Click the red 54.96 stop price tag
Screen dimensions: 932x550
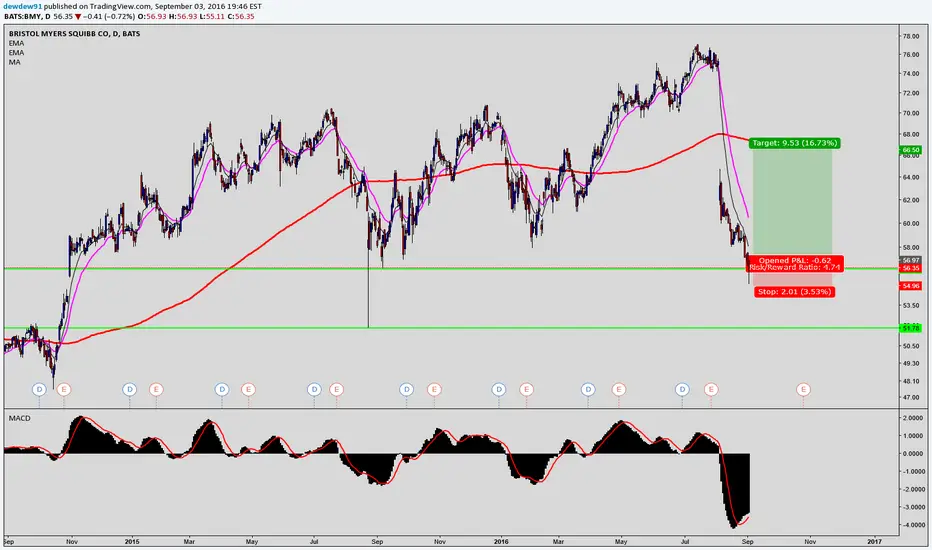pos(911,286)
